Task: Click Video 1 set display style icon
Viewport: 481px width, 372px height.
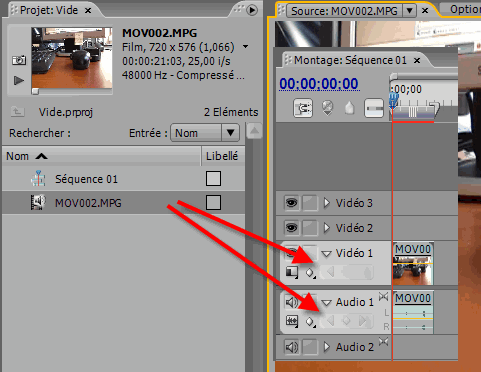Action: coord(292,272)
